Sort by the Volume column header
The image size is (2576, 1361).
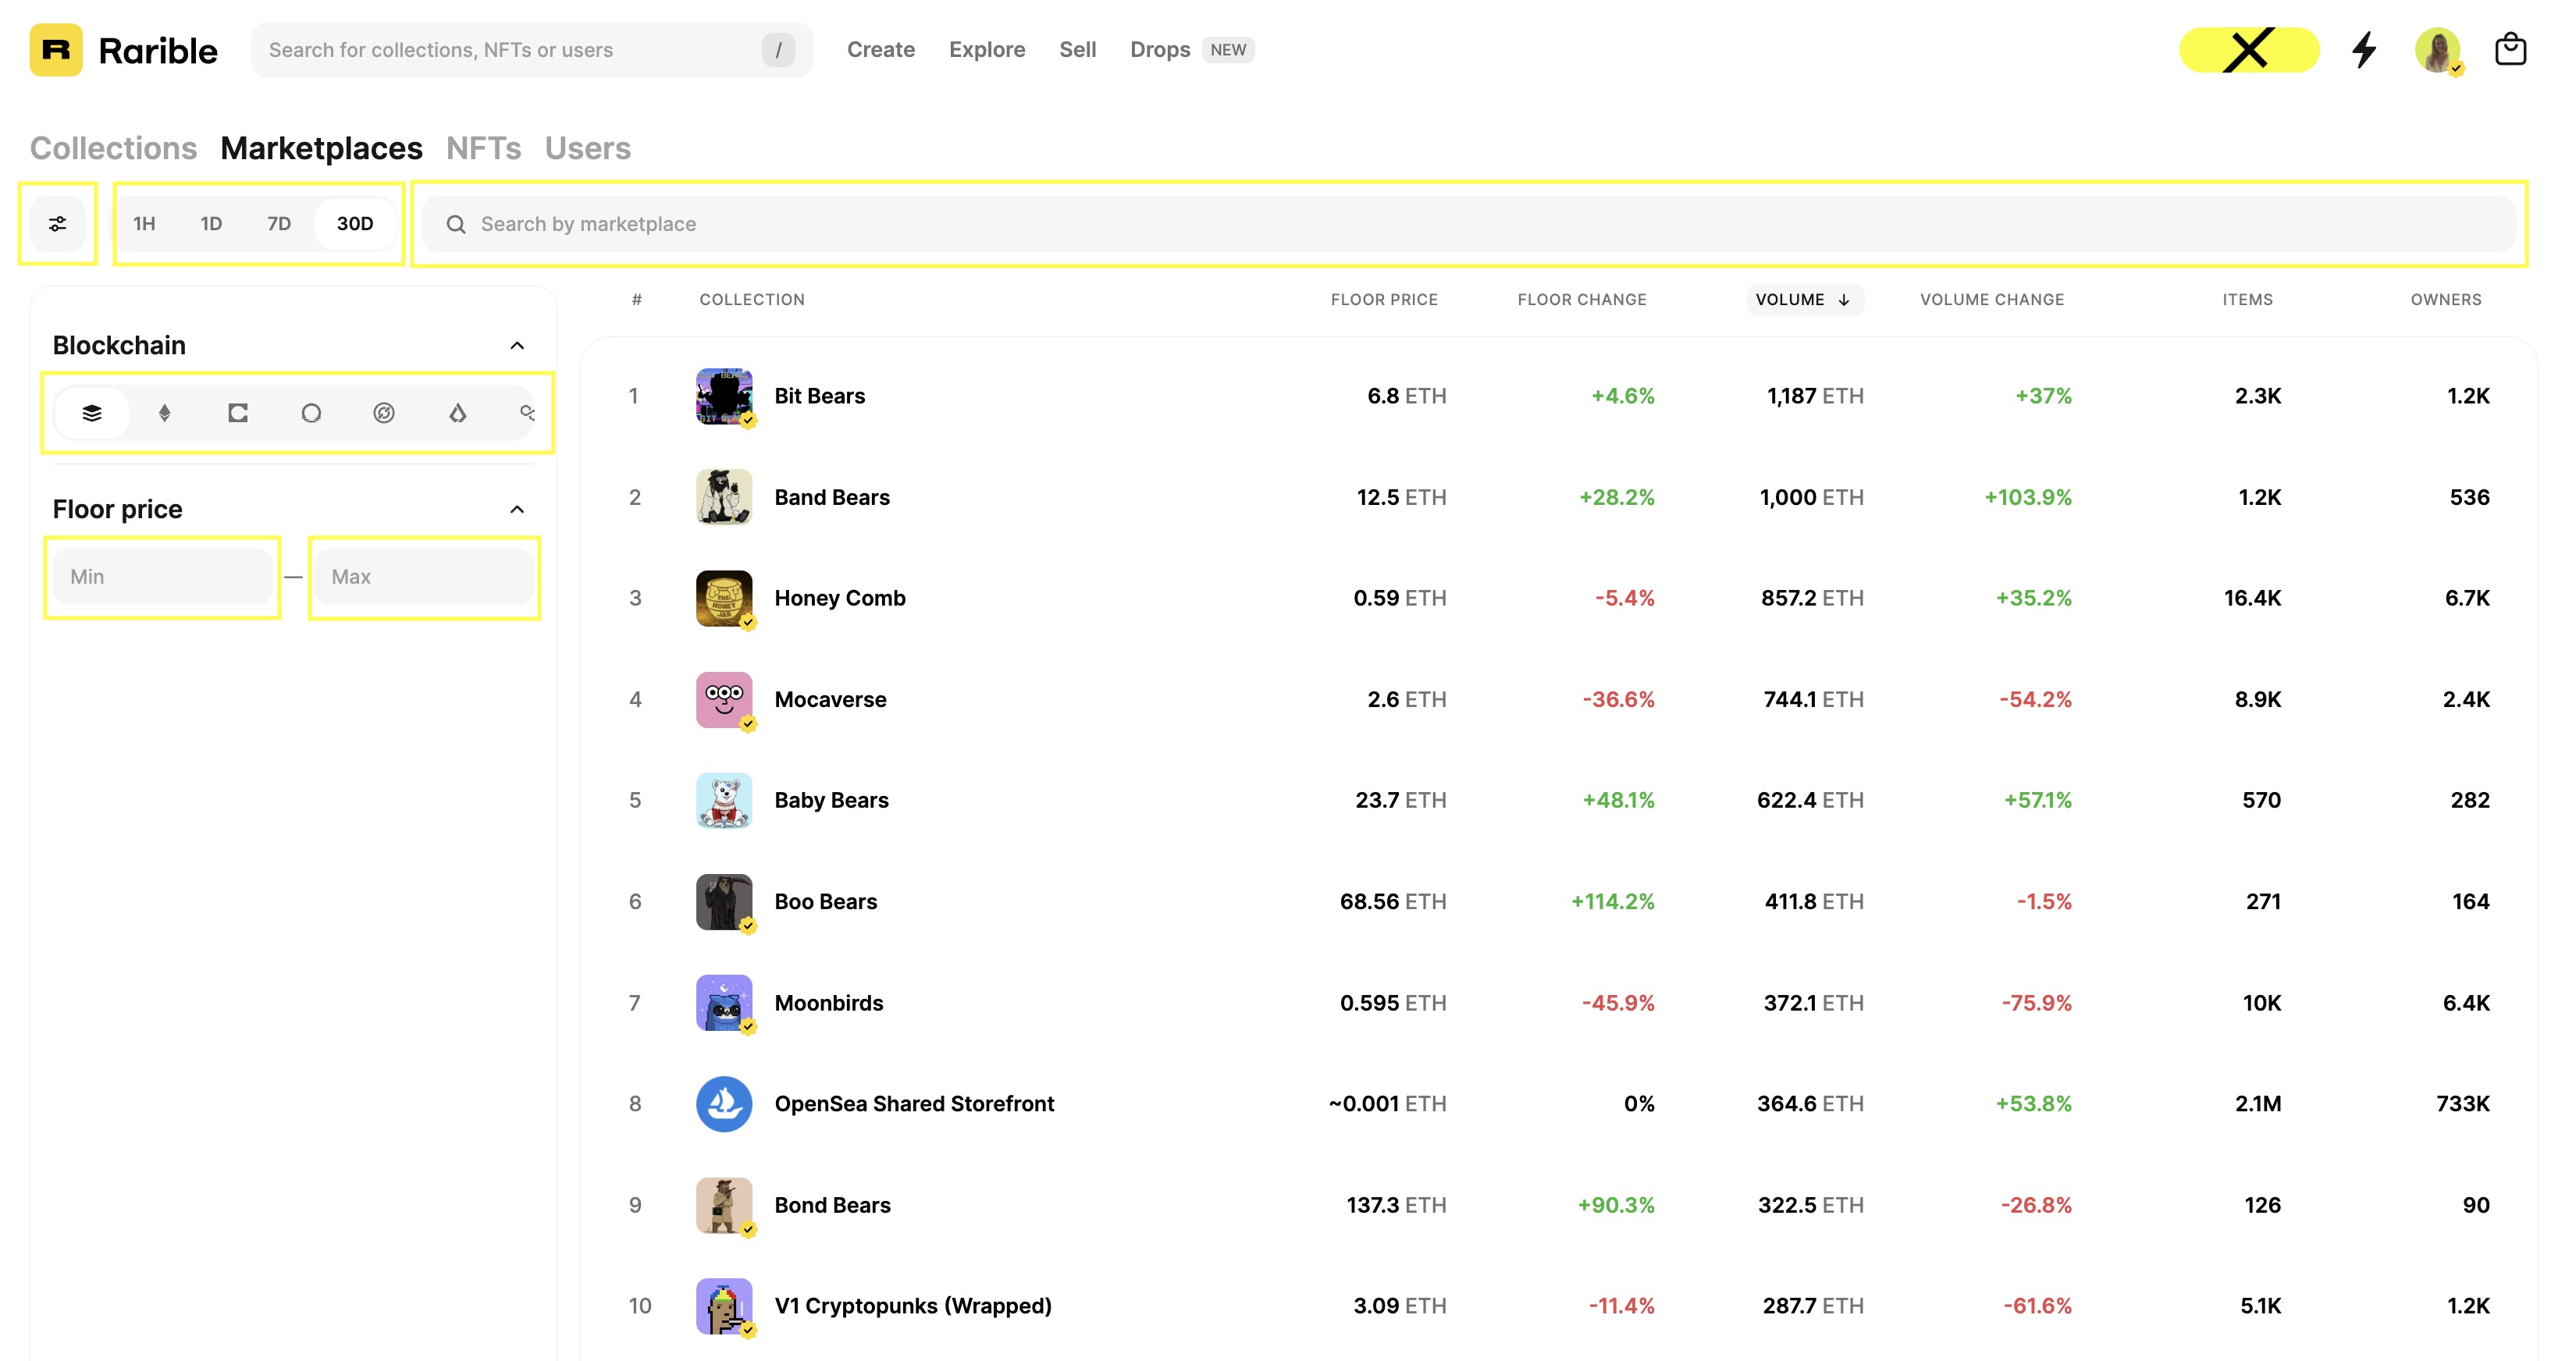tap(1804, 299)
